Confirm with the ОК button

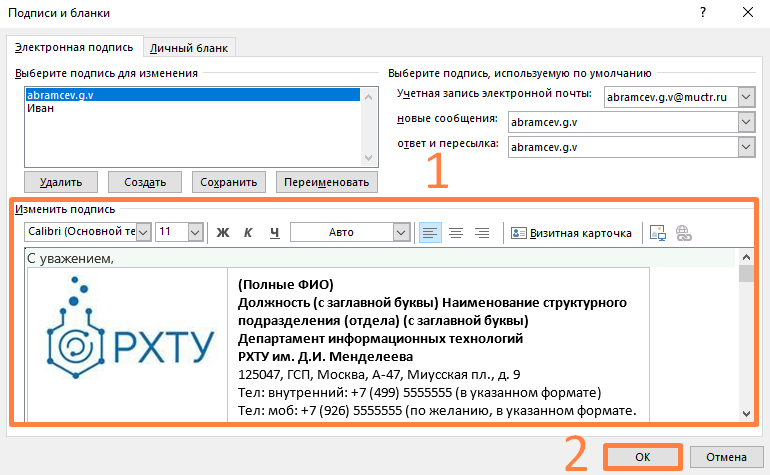tap(642, 457)
